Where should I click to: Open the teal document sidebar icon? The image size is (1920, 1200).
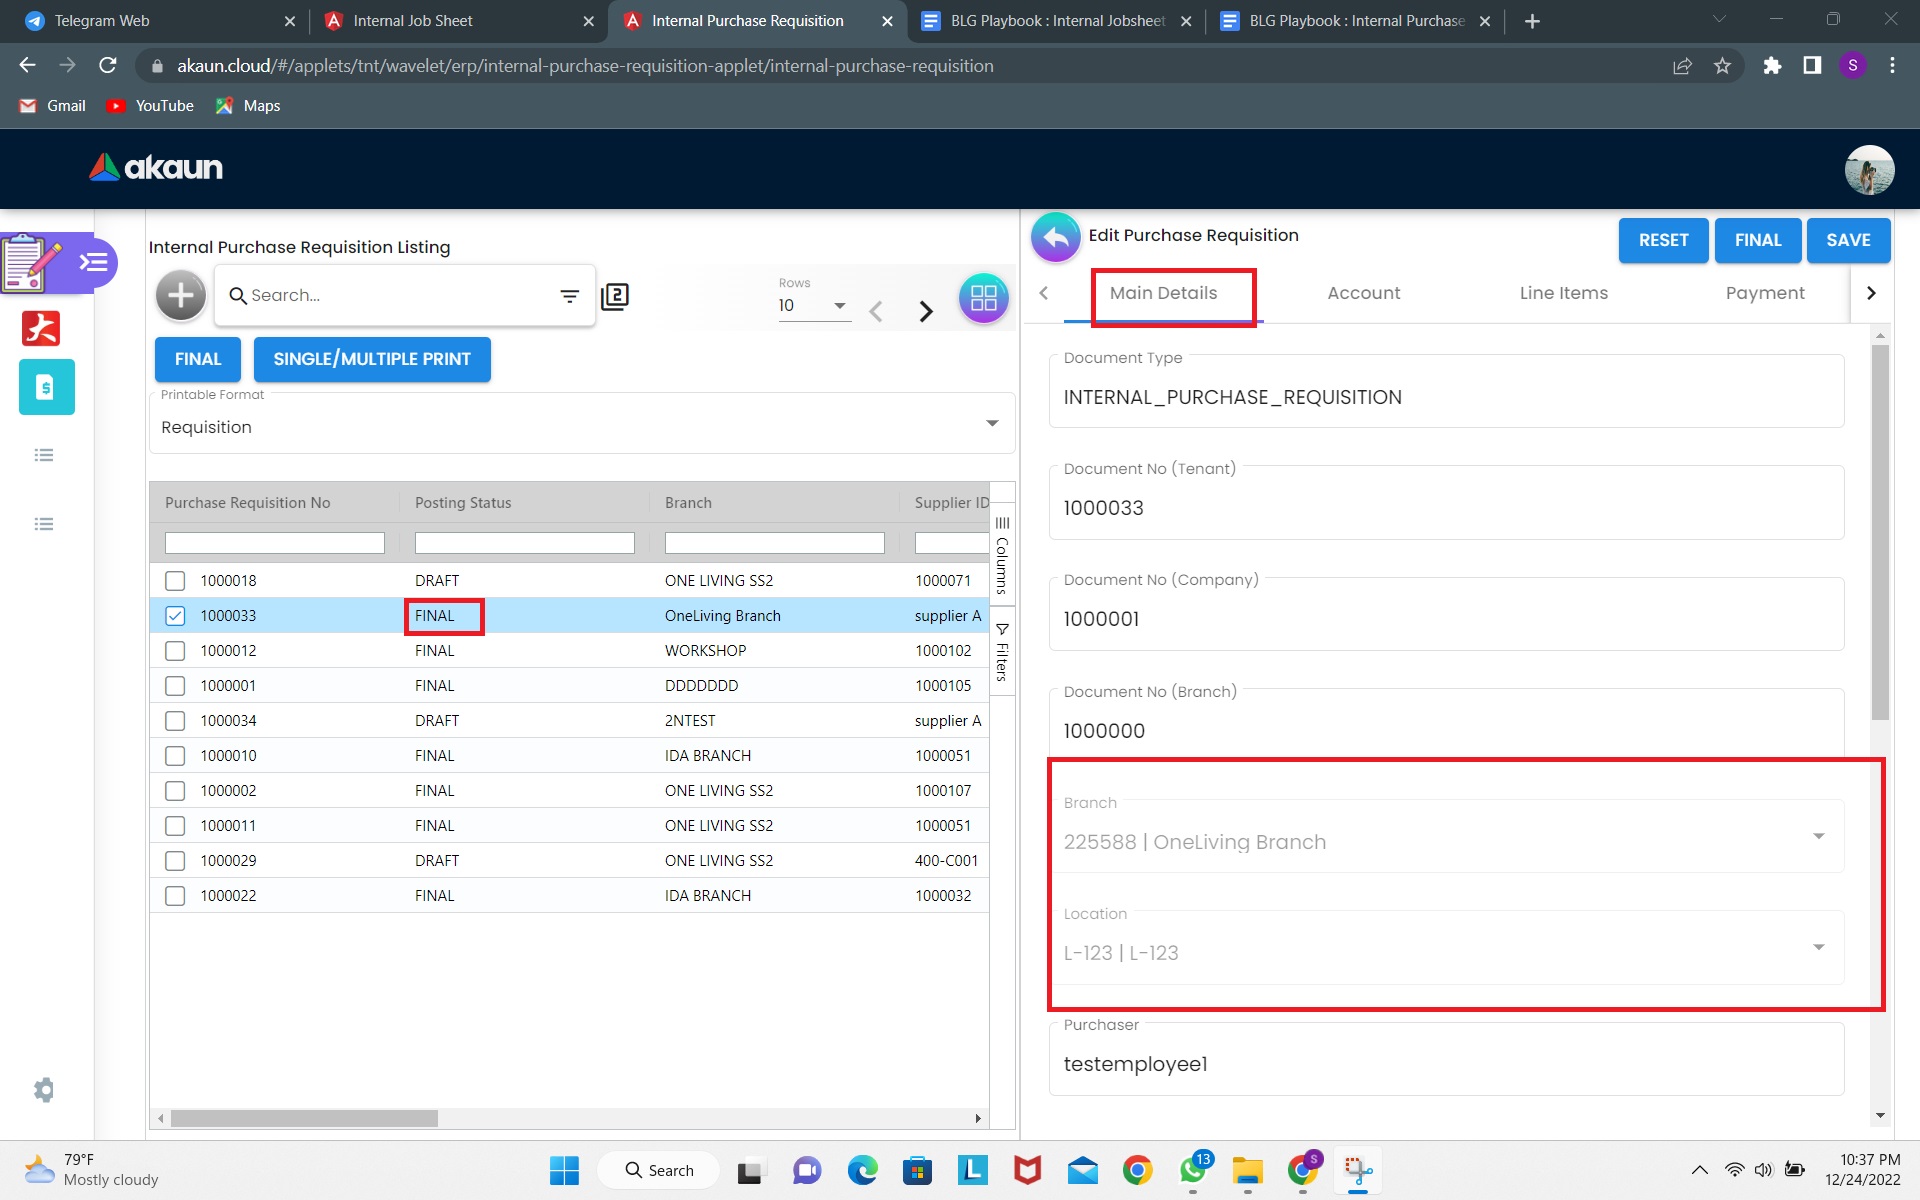(46, 387)
